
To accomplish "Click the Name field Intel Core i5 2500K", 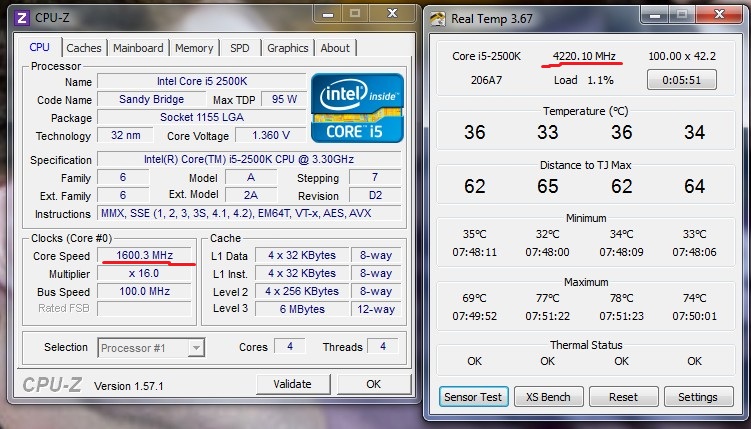I will pos(202,81).
